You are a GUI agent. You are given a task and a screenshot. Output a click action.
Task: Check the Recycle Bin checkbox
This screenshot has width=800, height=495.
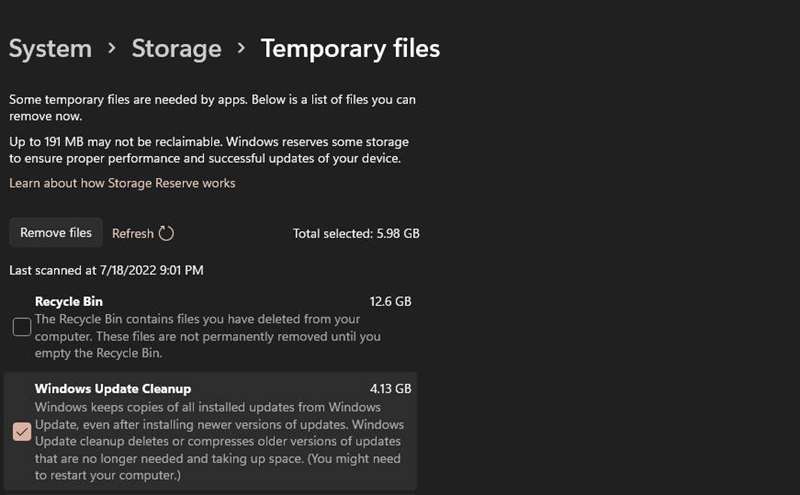[x=22, y=327]
